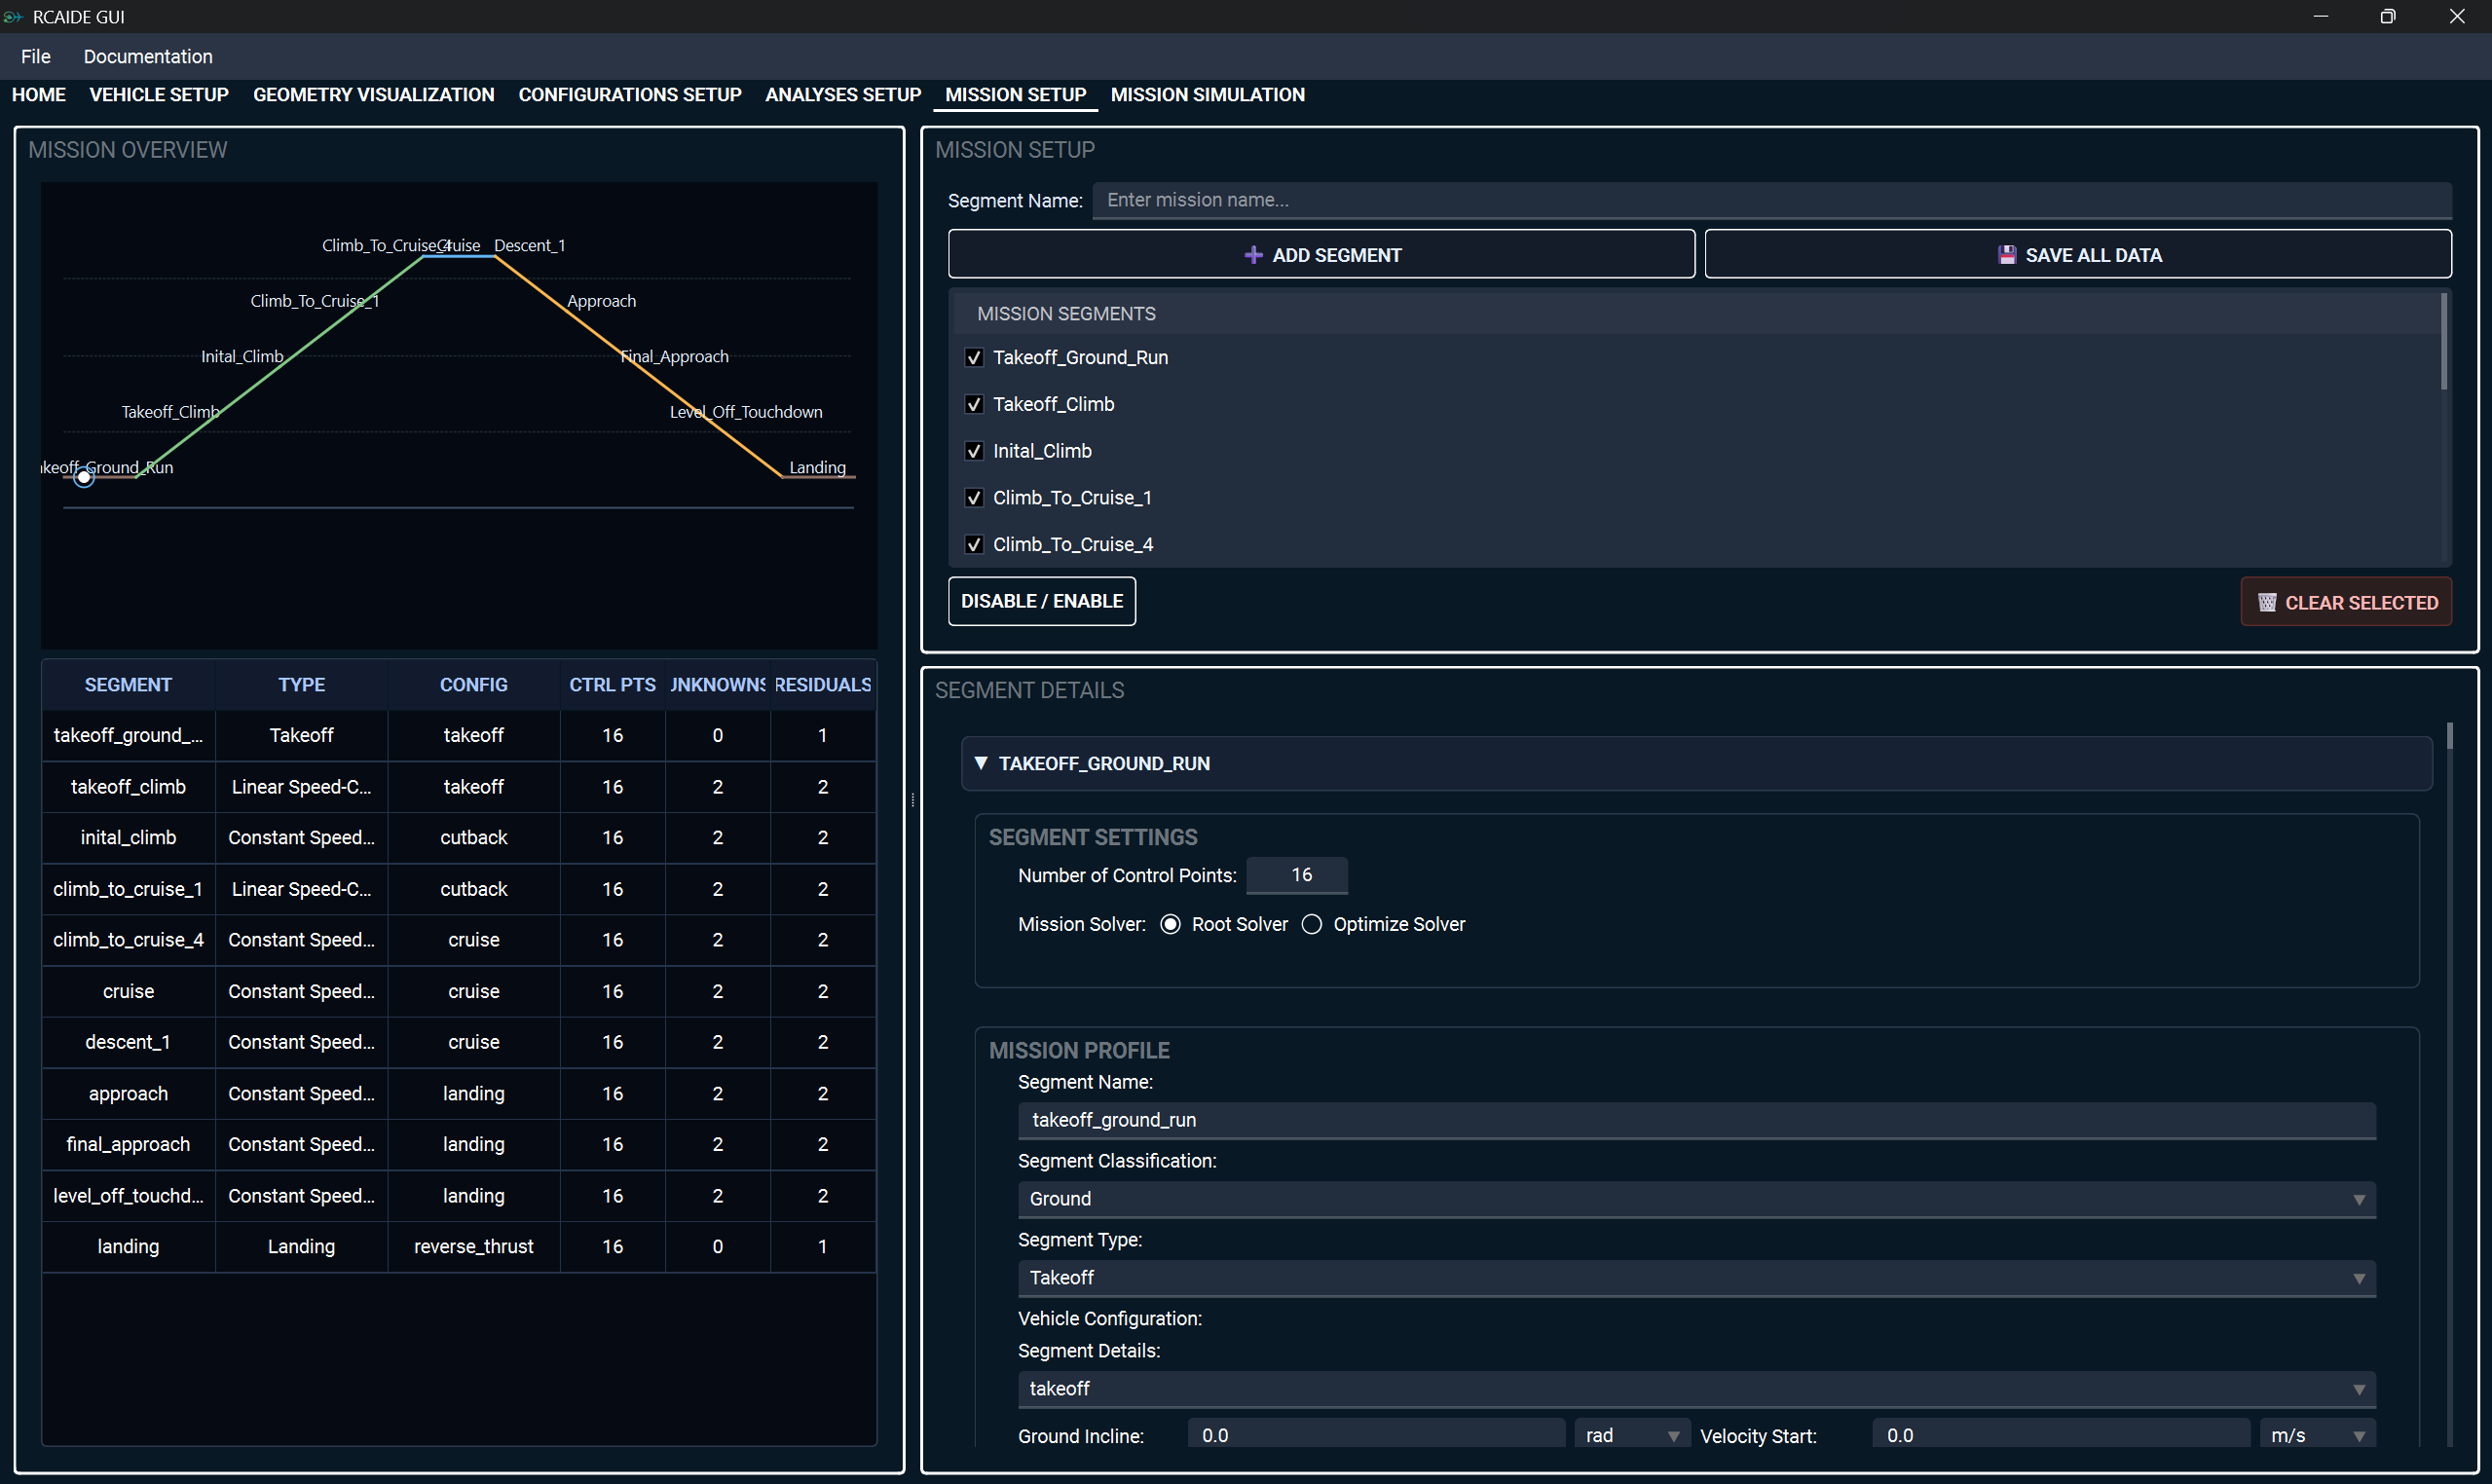Select the climb_to_cruise_4 table cell
2492x1484 pixels.
pyautogui.click(x=128, y=939)
